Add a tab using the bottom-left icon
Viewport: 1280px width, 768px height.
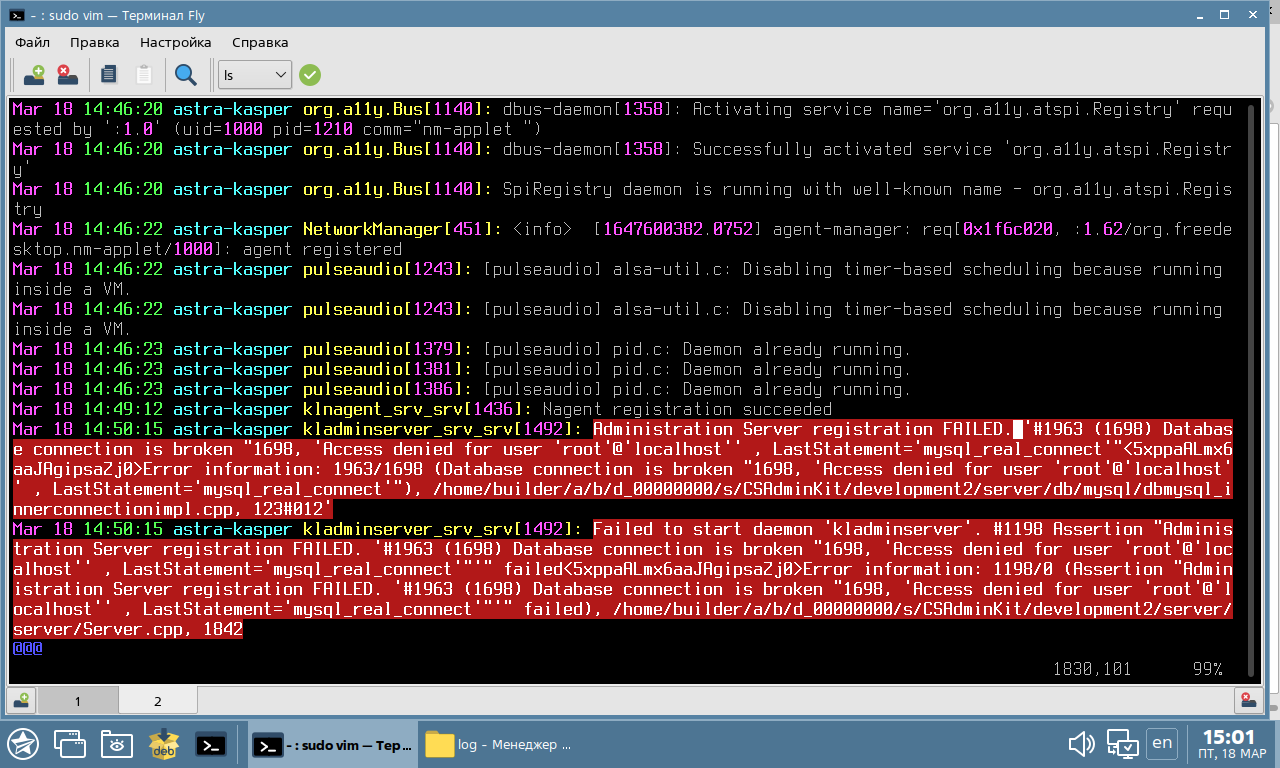(21, 701)
